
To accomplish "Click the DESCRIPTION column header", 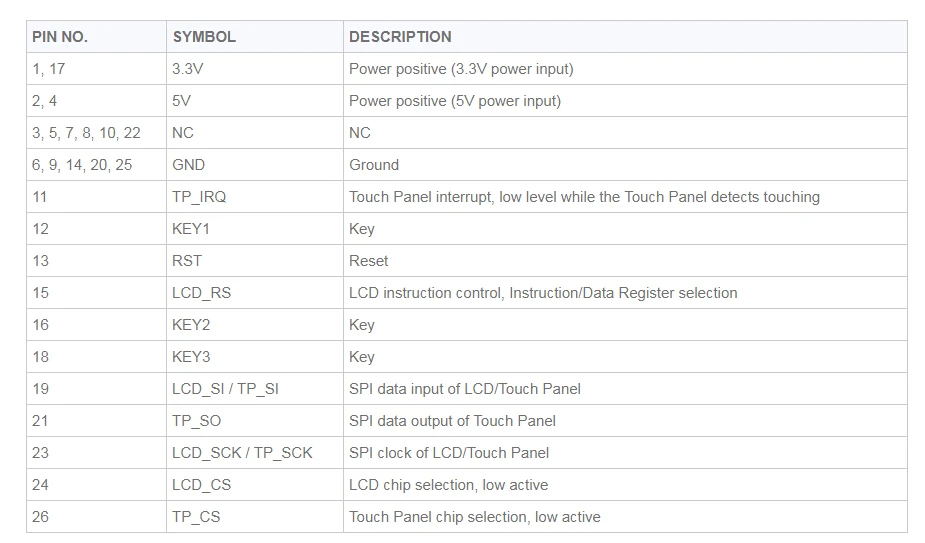I will (x=625, y=37).
